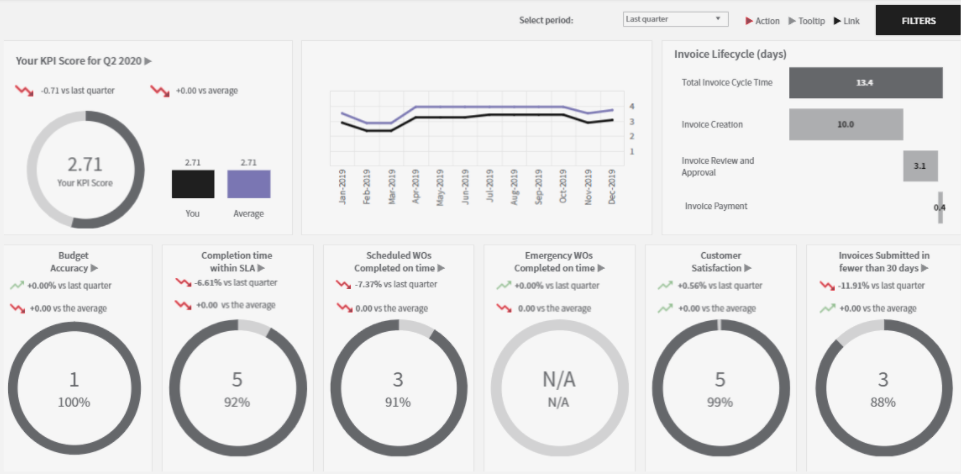This screenshot has width=961, height=474.
Task: Click the Jul-2019 axis label
Action: [489, 187]
